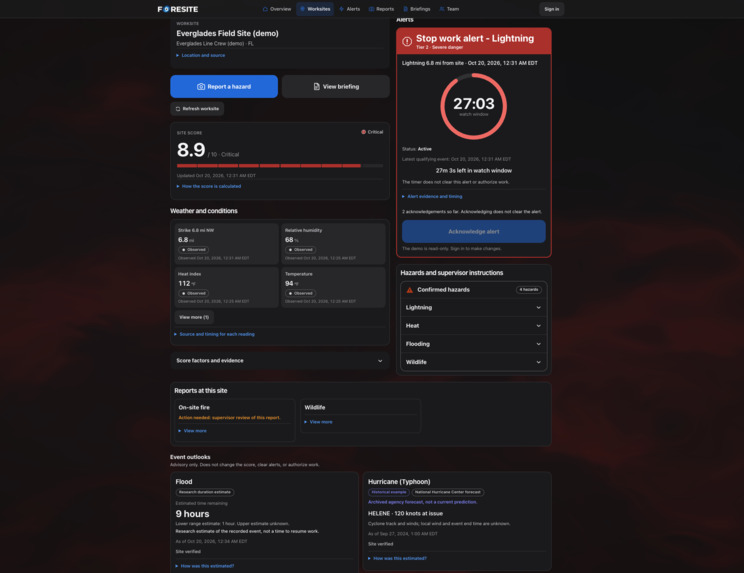Screen dimensions: 744x573
Task: Click the action needed supervisor review text
Action: [229, 418]
